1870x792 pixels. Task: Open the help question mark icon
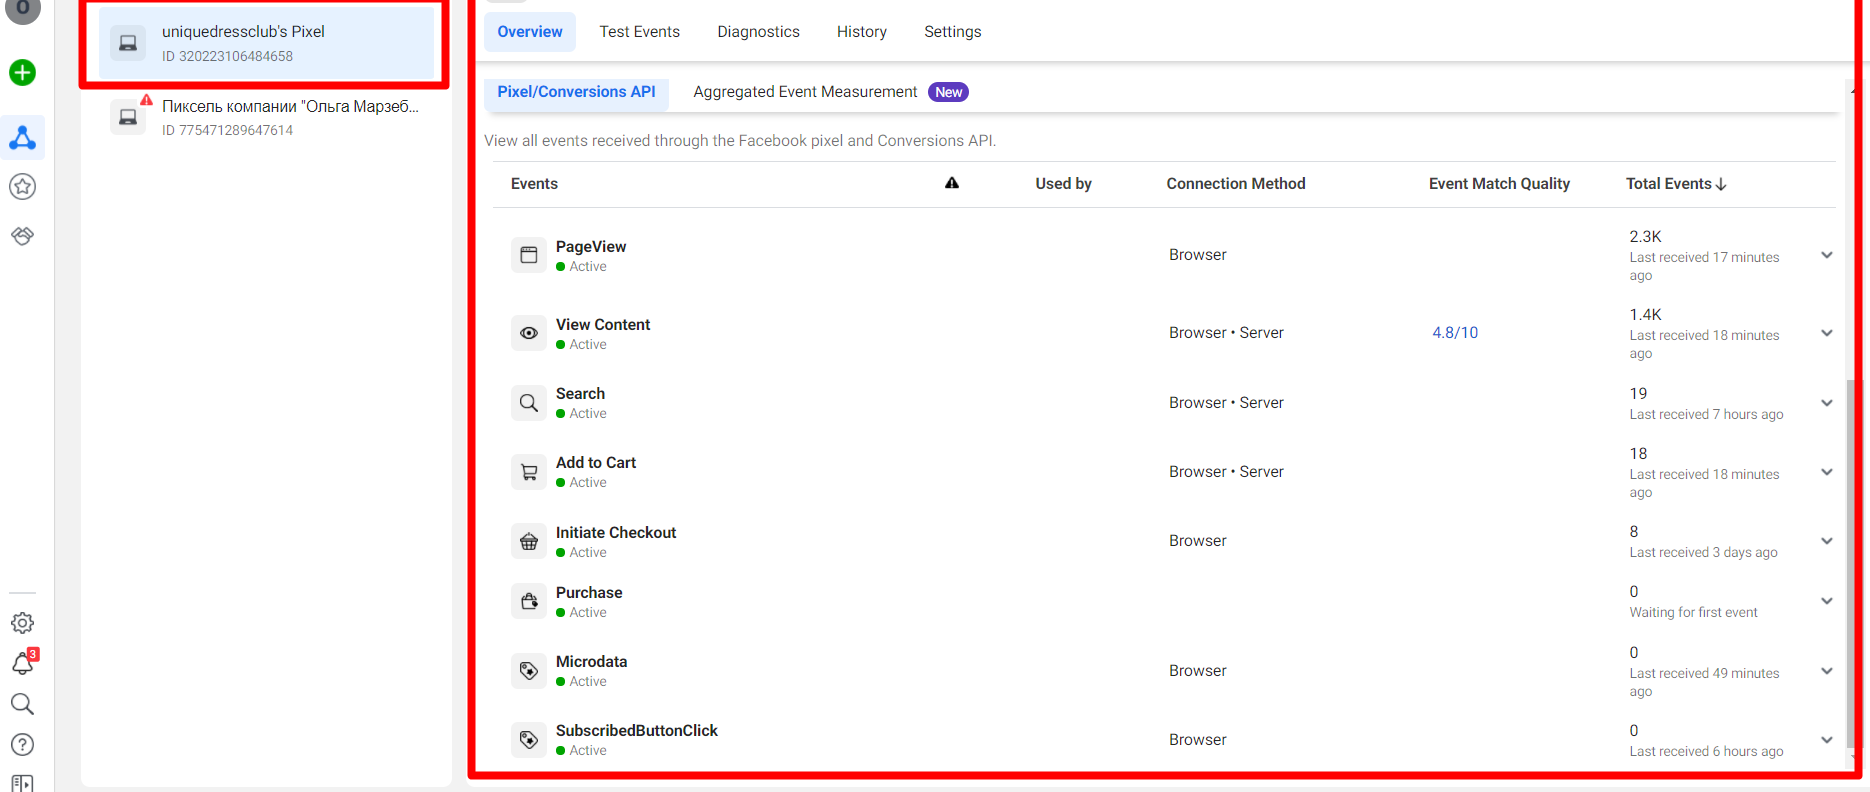pyautogui.click(x=22, y=745)
